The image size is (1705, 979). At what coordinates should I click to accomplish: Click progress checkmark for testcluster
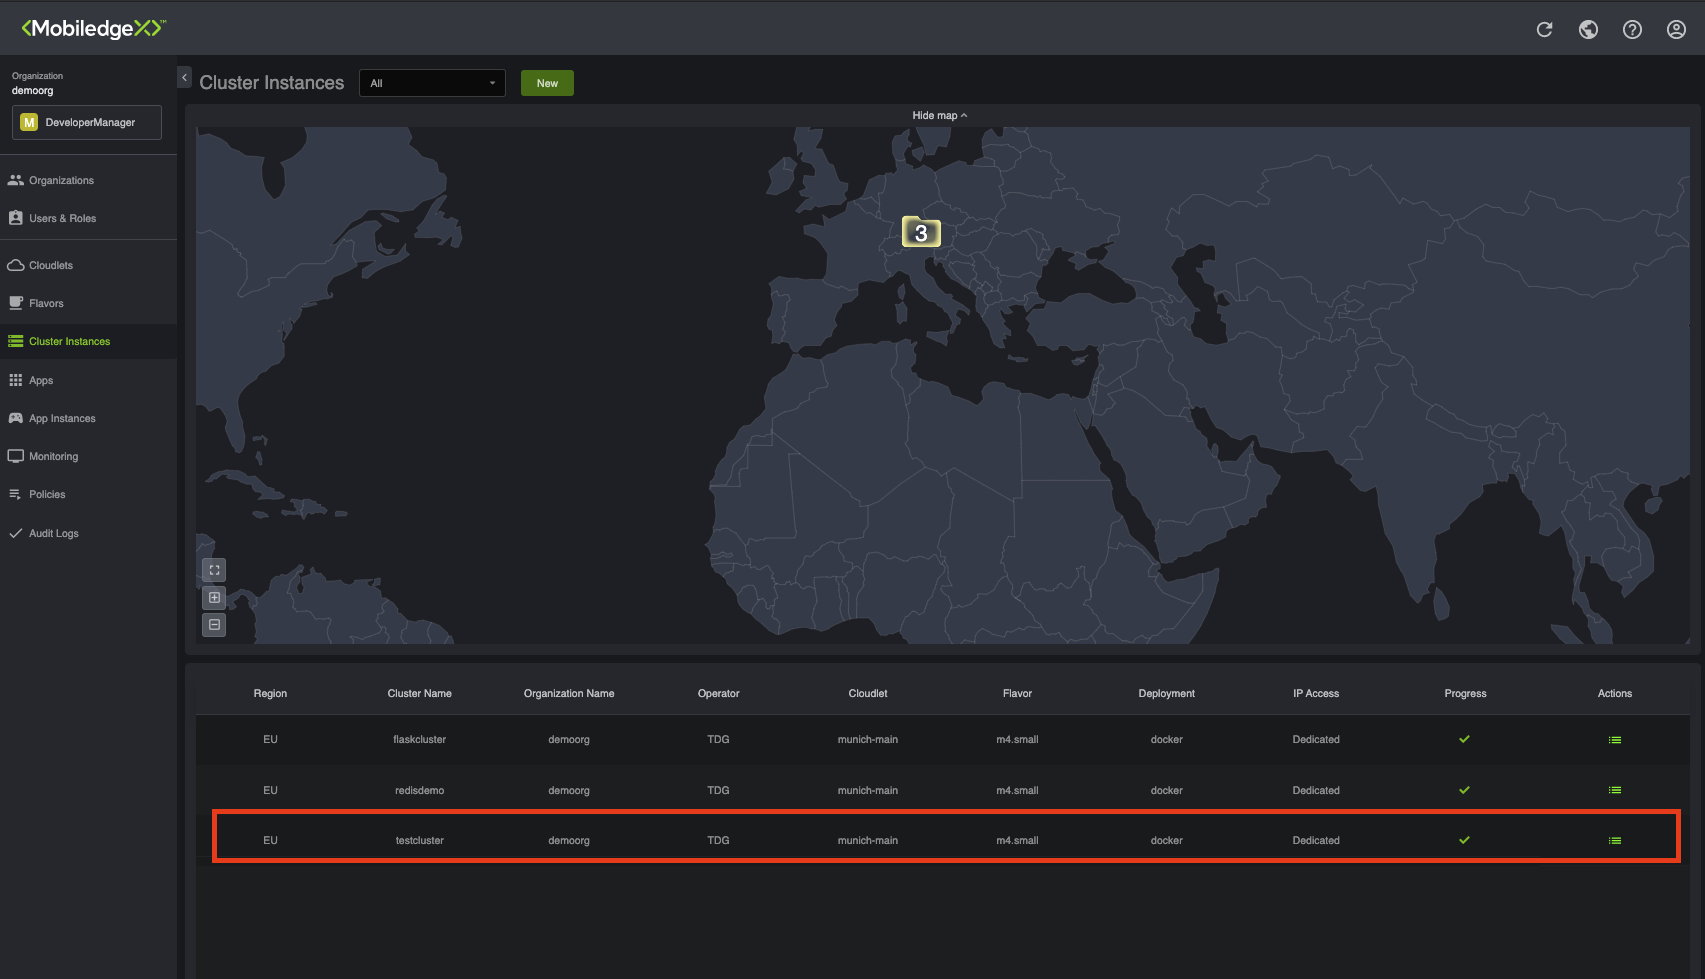1464,840
